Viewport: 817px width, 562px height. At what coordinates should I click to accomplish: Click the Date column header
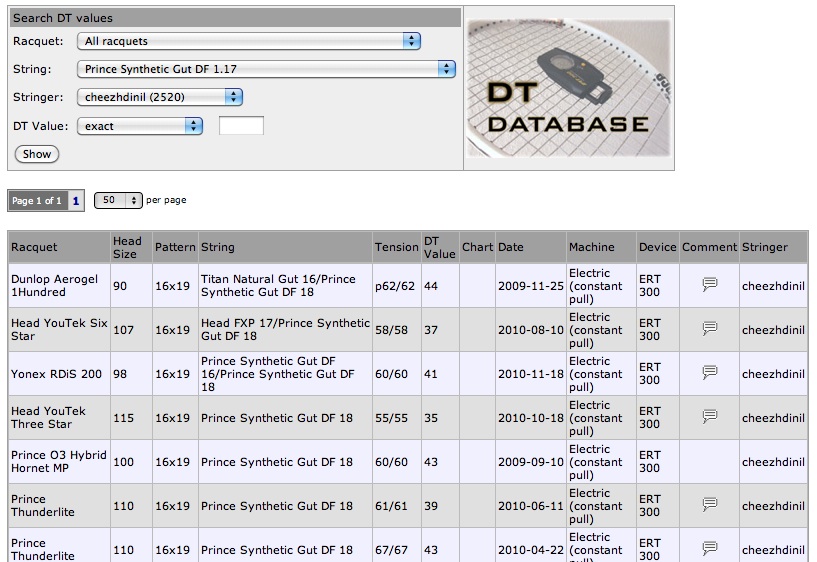click(510, 247)
